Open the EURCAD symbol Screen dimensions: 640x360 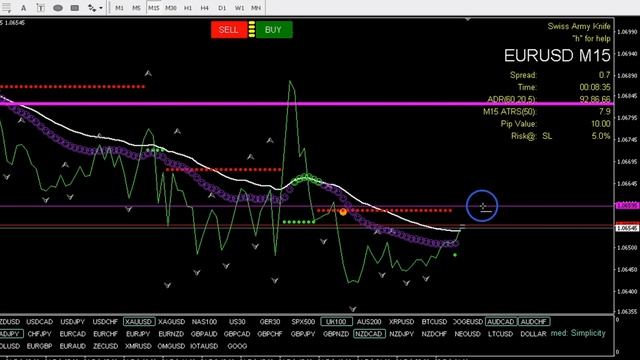tap(72, 334)
